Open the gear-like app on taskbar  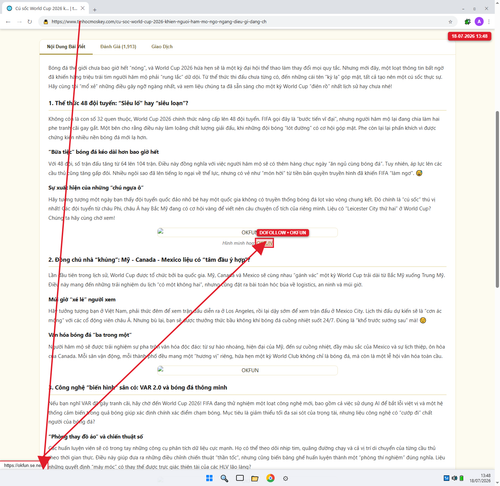click(285, 478)
